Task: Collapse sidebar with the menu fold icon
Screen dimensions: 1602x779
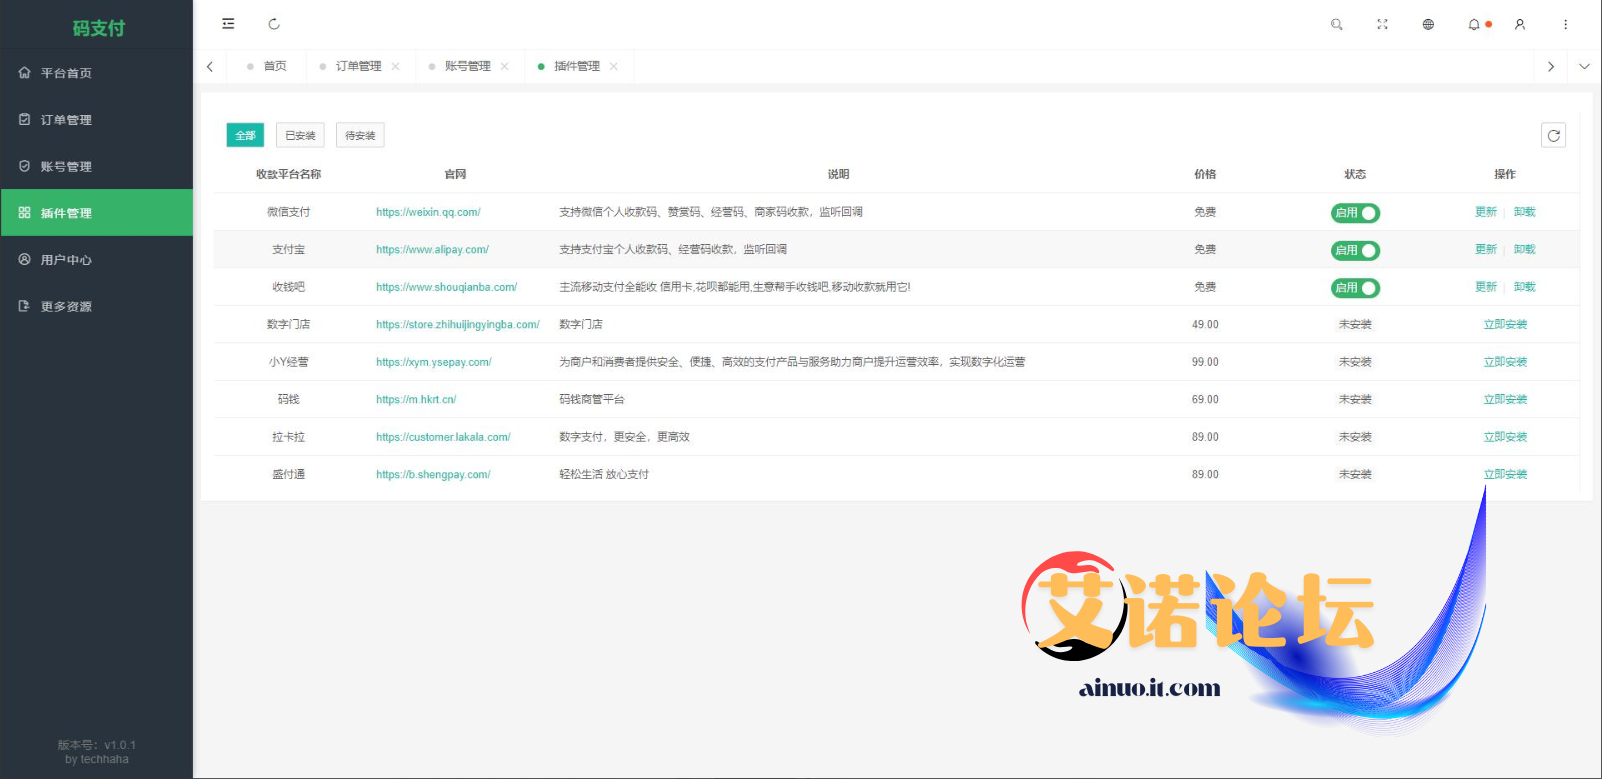Action: [228, 24]
